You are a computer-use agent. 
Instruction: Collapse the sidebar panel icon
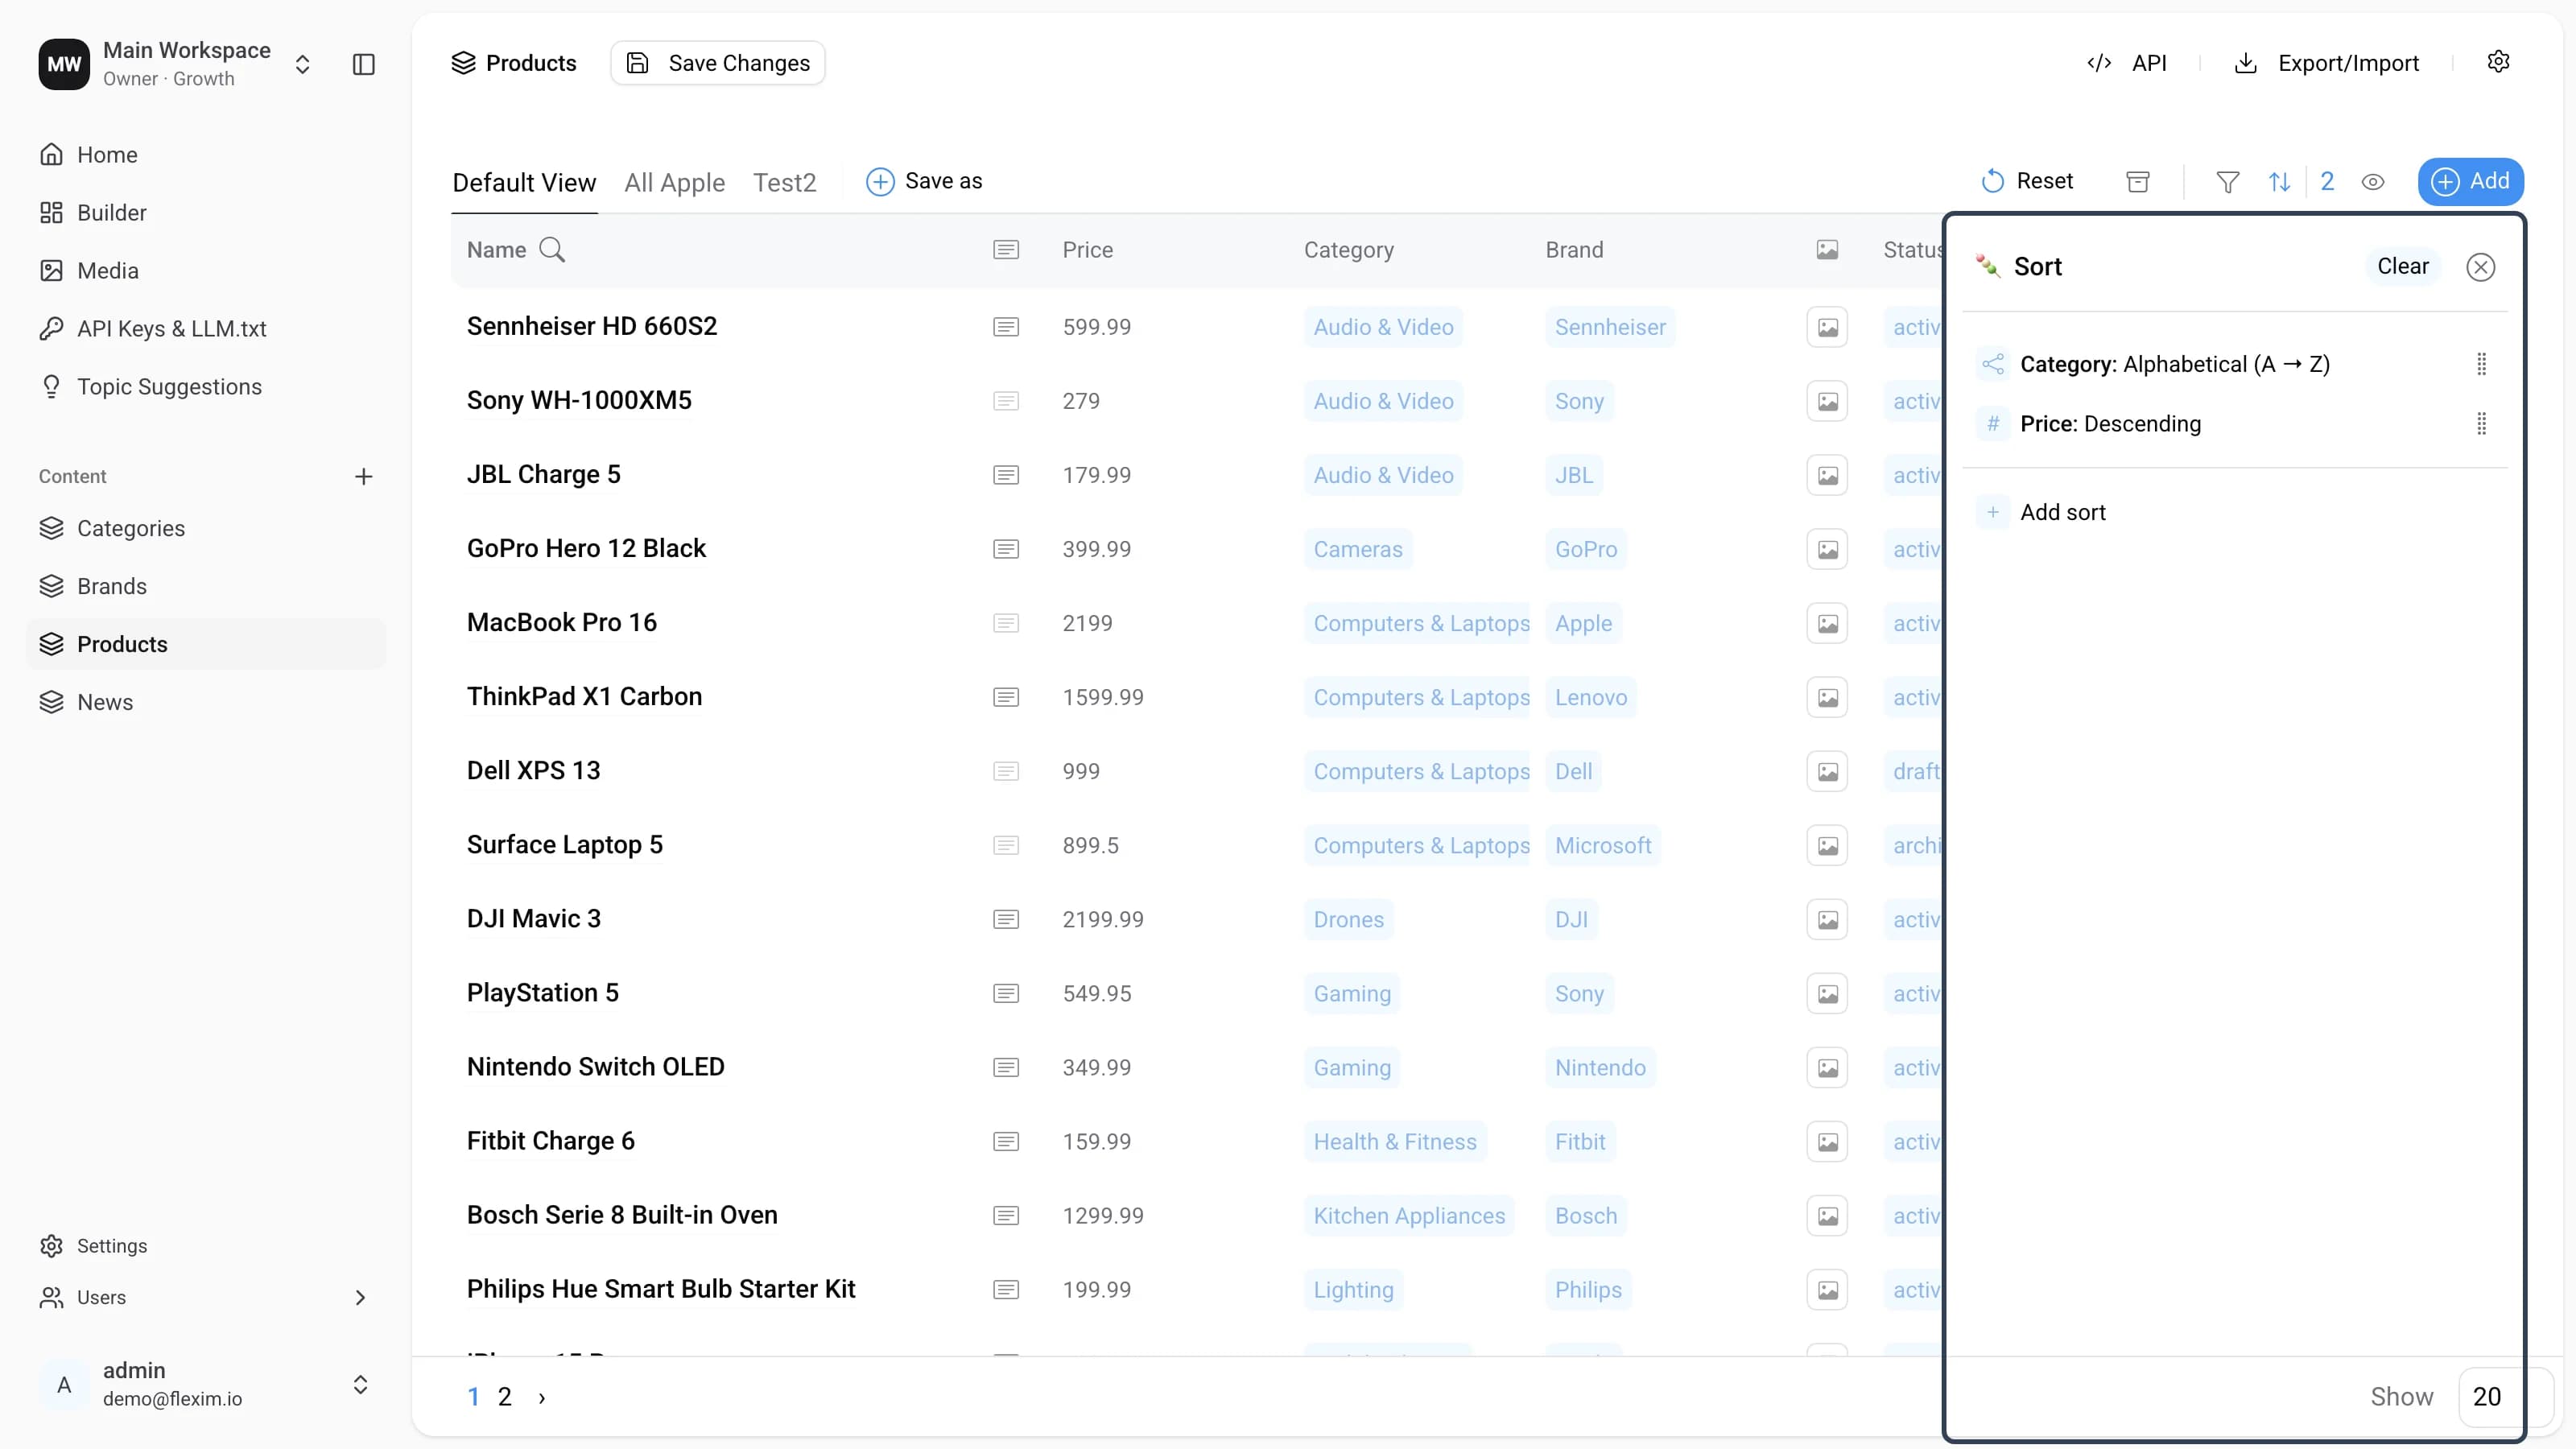point(364,65)
